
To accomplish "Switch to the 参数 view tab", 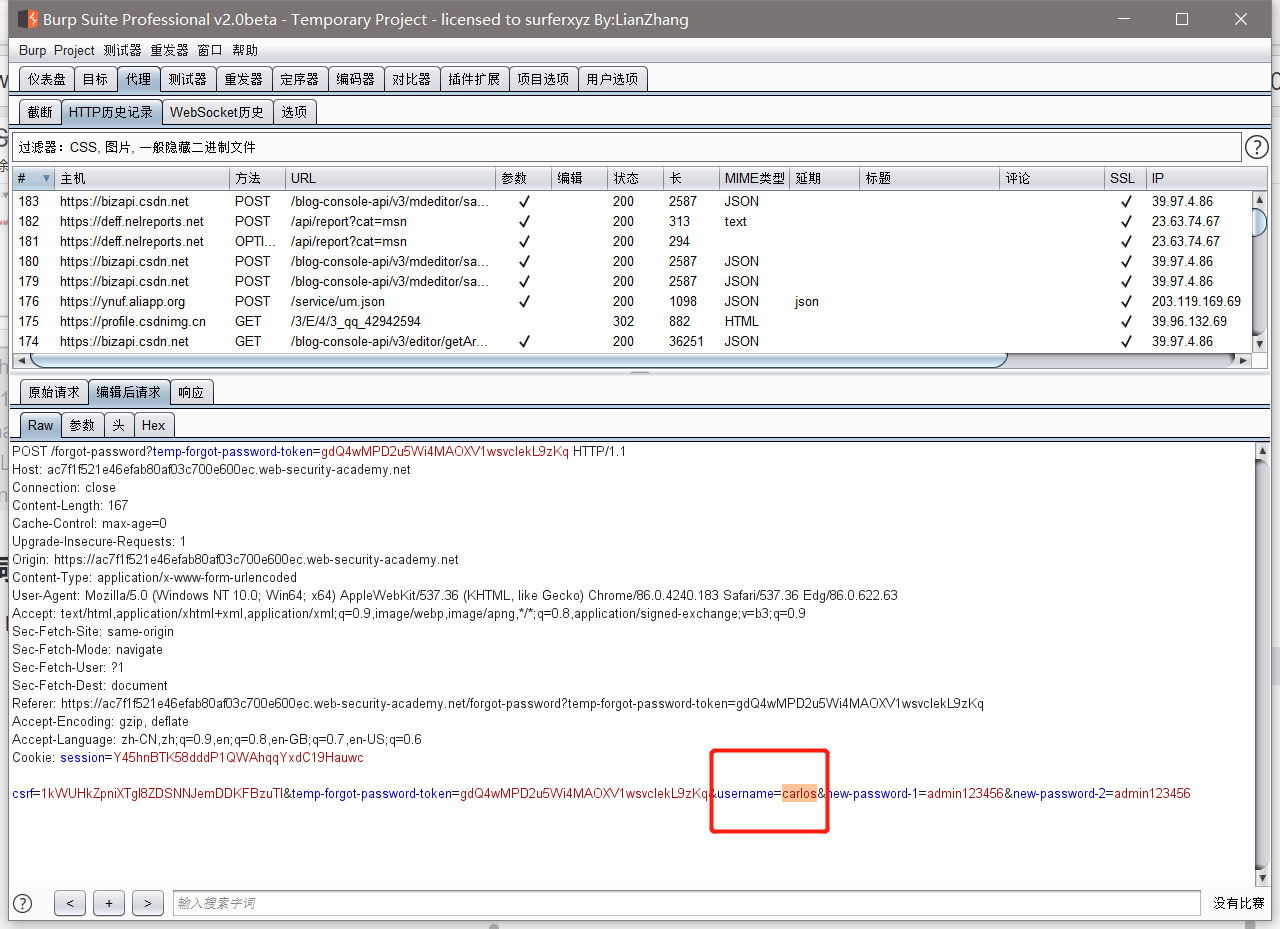I will (82, 425).
